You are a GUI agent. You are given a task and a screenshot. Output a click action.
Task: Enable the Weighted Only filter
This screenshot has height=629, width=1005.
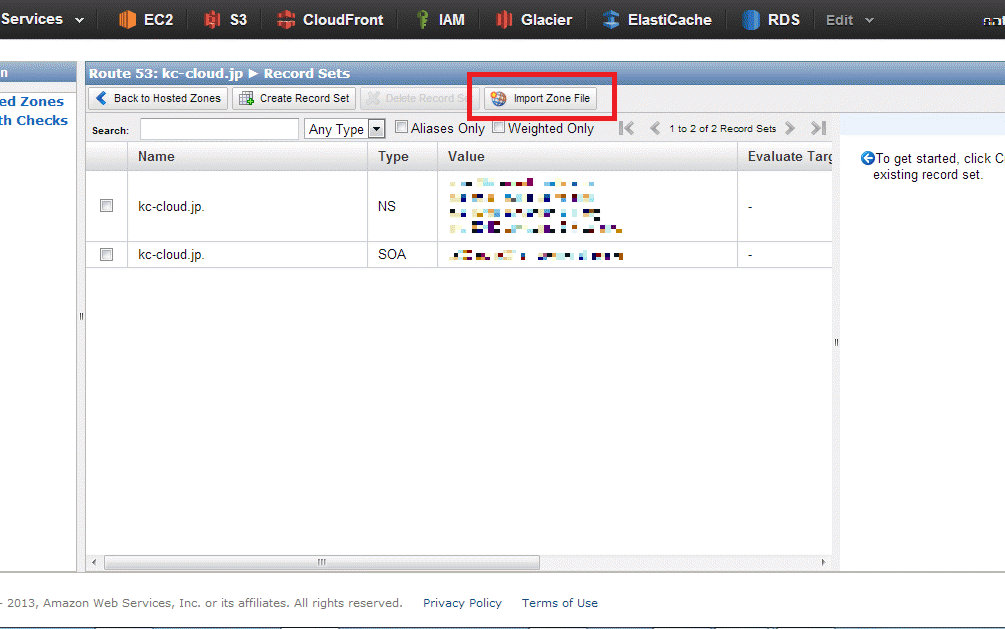[x=498, y=127]
